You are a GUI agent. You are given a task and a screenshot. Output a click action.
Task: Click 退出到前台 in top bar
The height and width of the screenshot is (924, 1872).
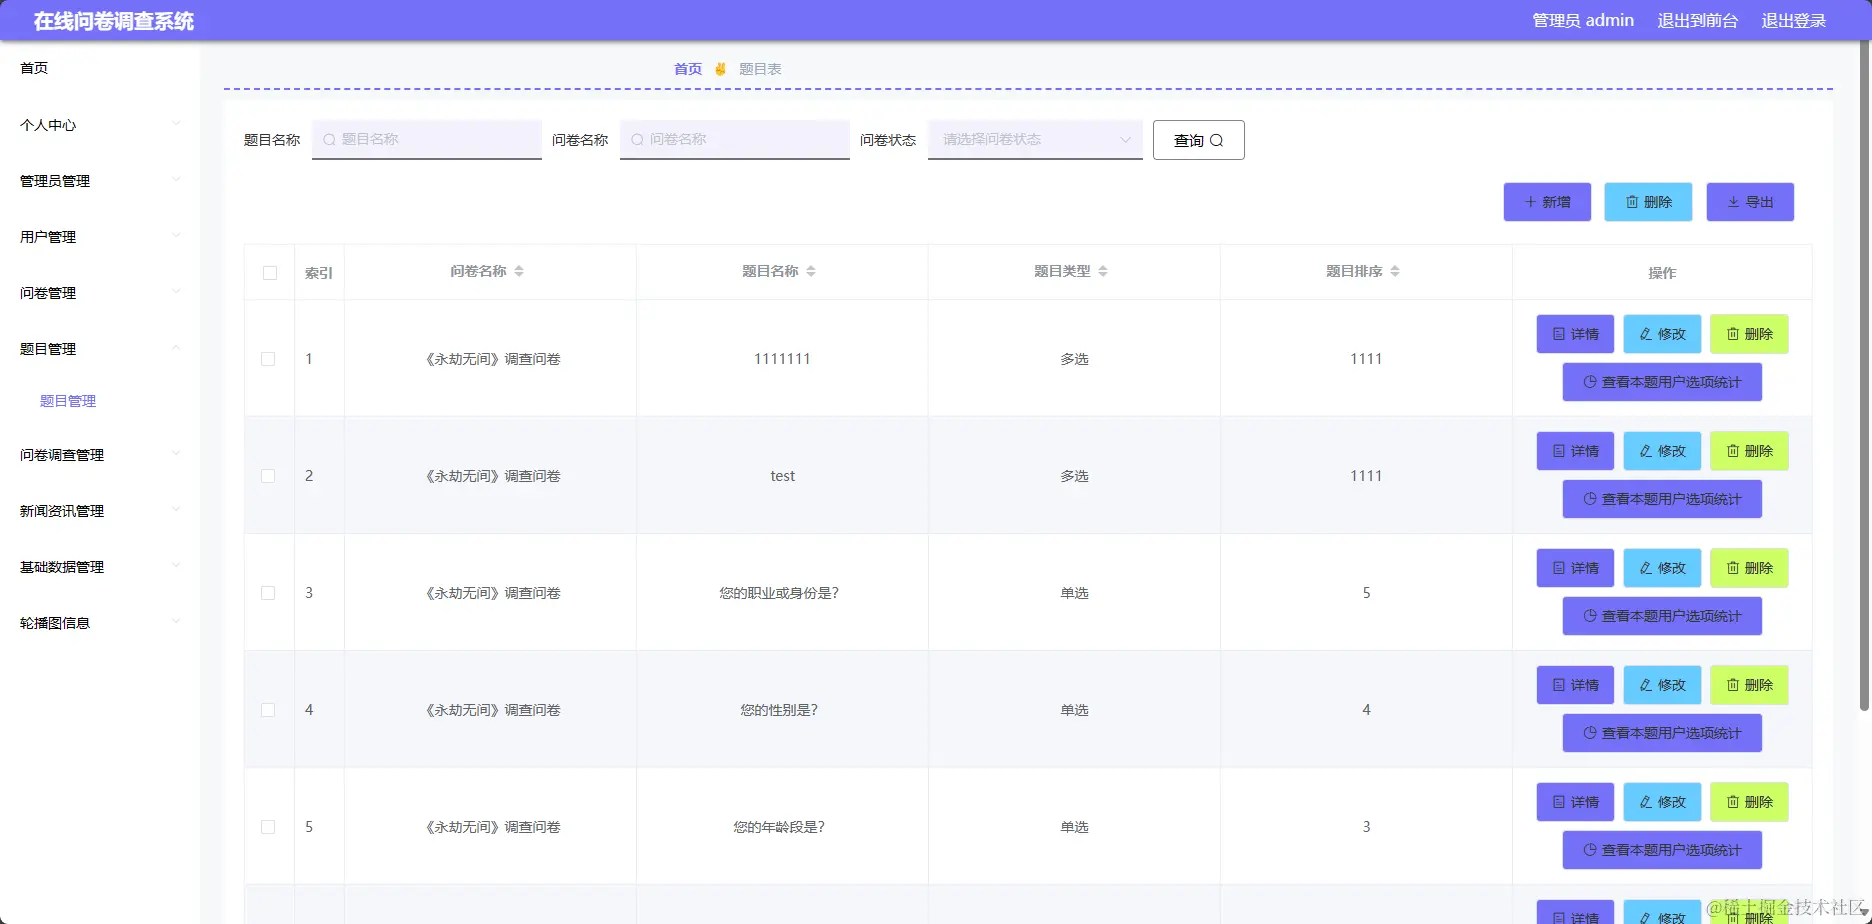point(1698,21)
